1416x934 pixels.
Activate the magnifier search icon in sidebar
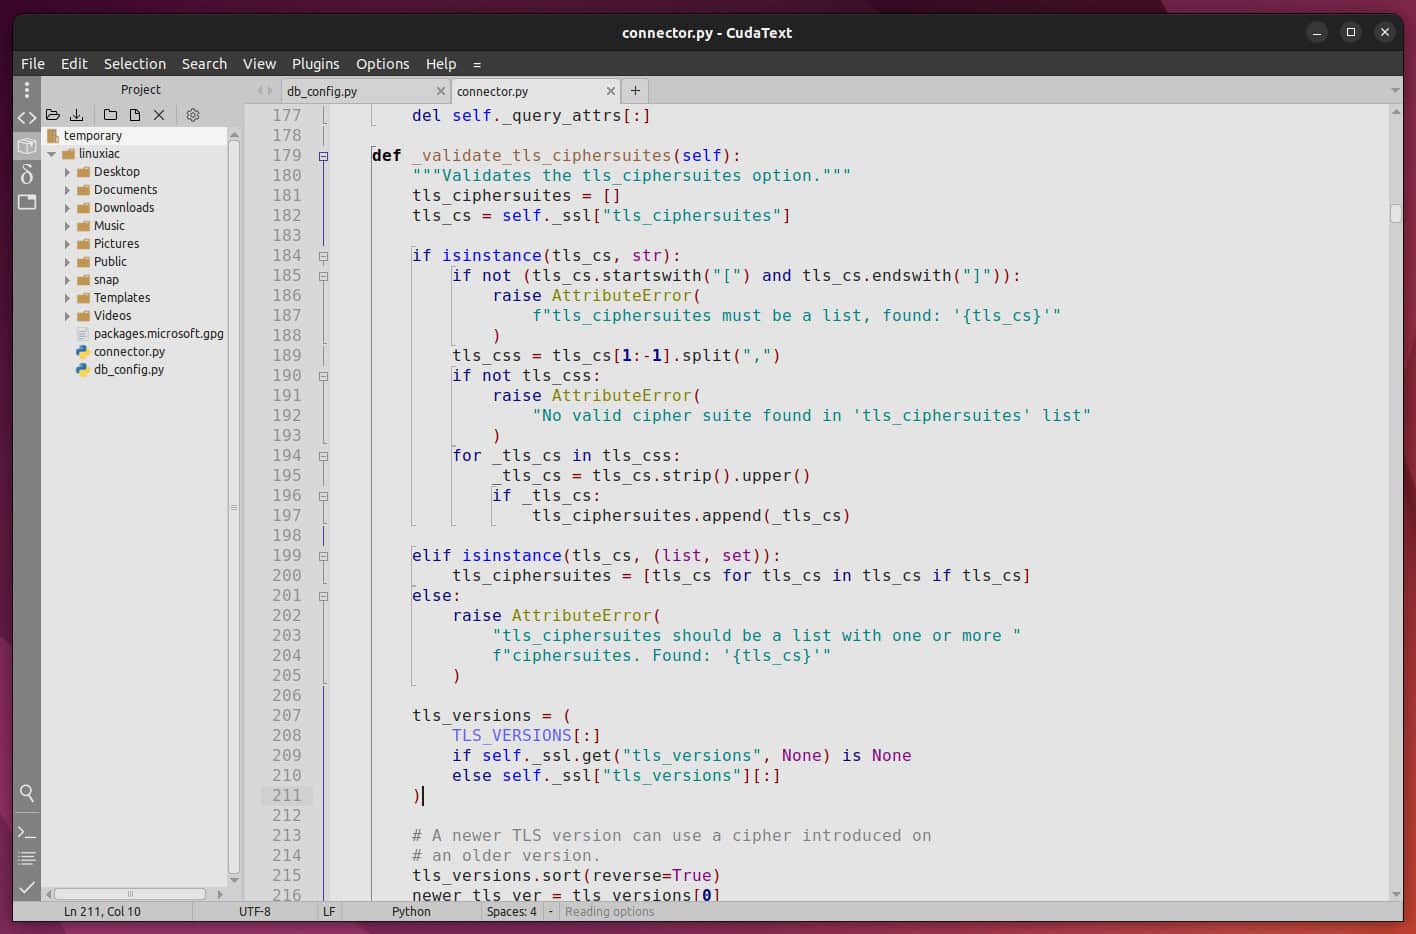point(27,793)
